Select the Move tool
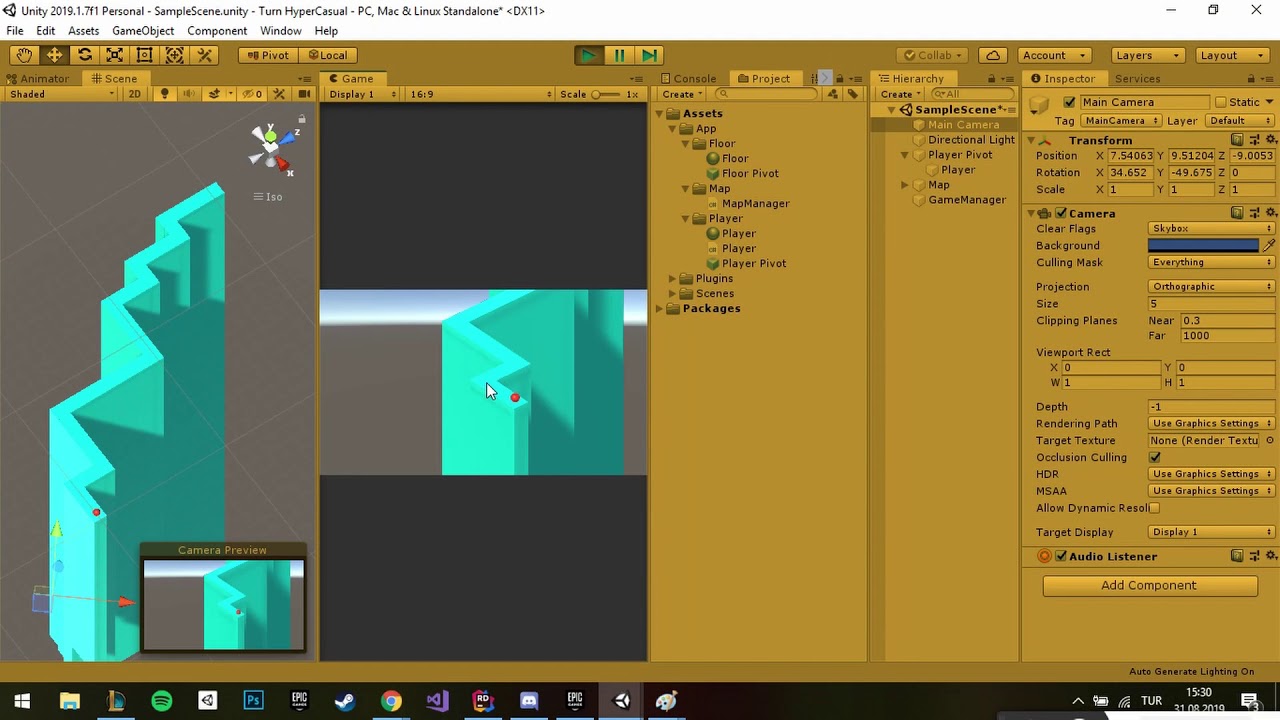 (54, 55)
